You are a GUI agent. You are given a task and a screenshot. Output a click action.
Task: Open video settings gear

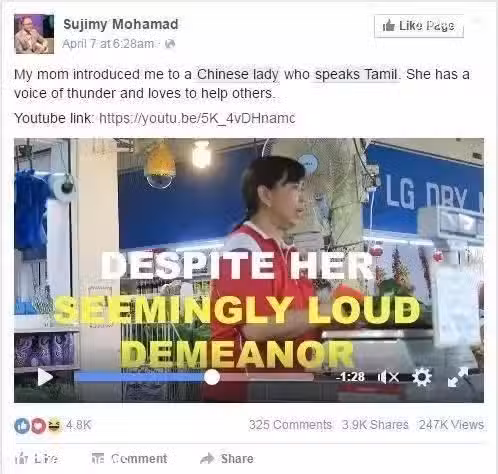422,377
